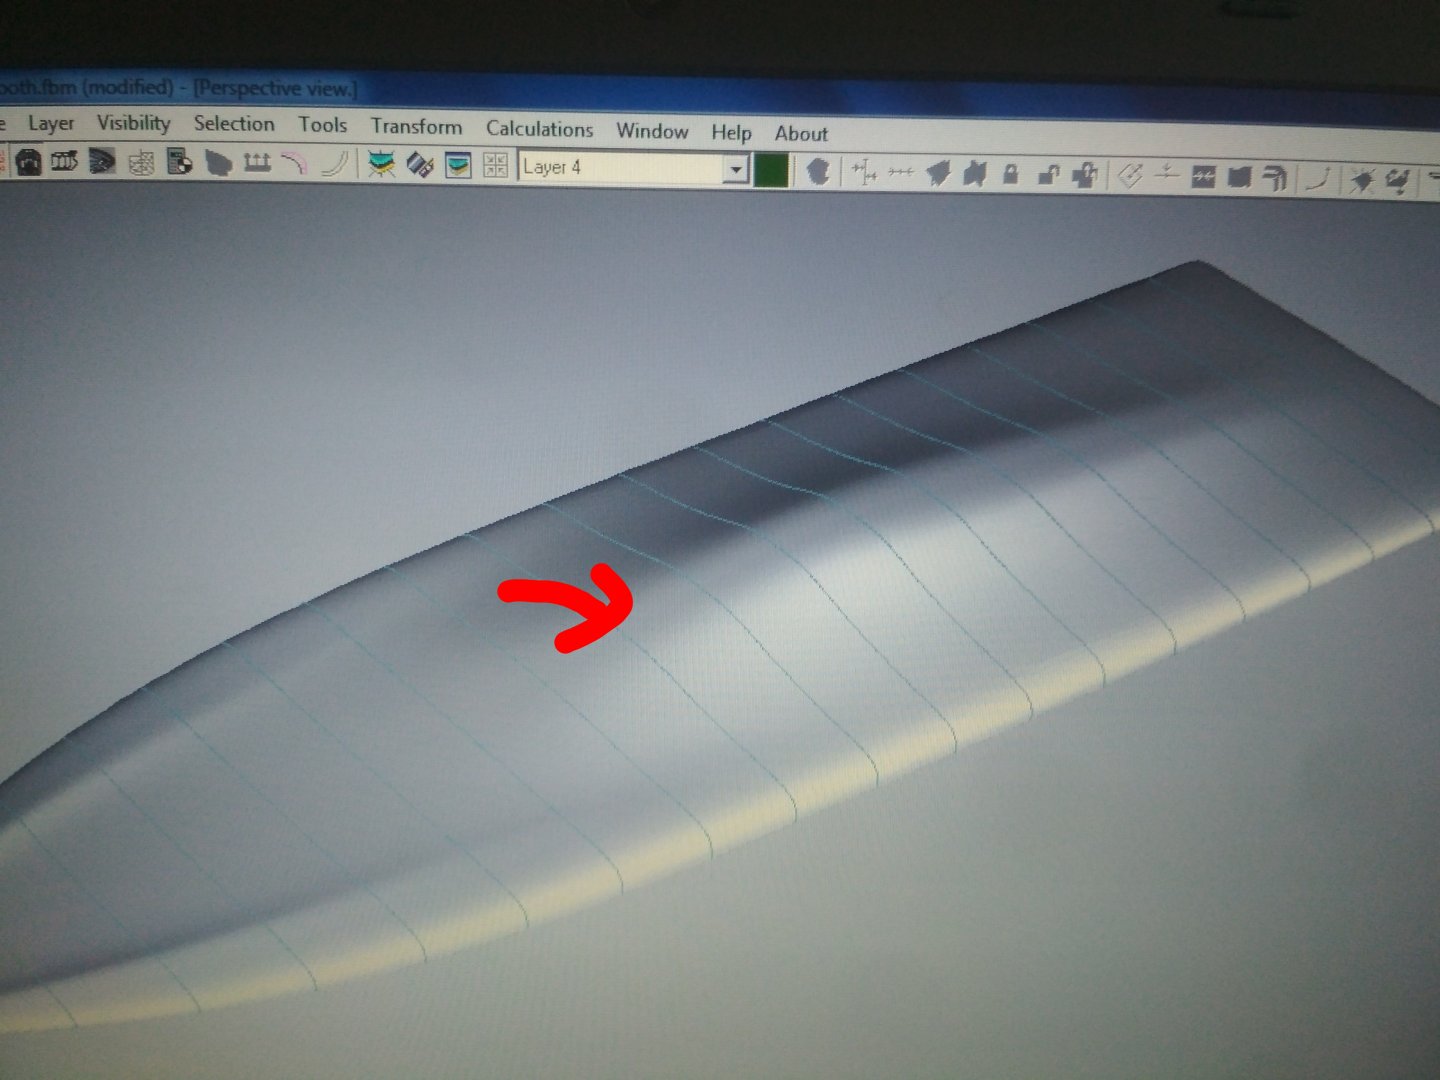Toggle surface normals display icon
This screenshot has width=1440, height=1080.
257,162
